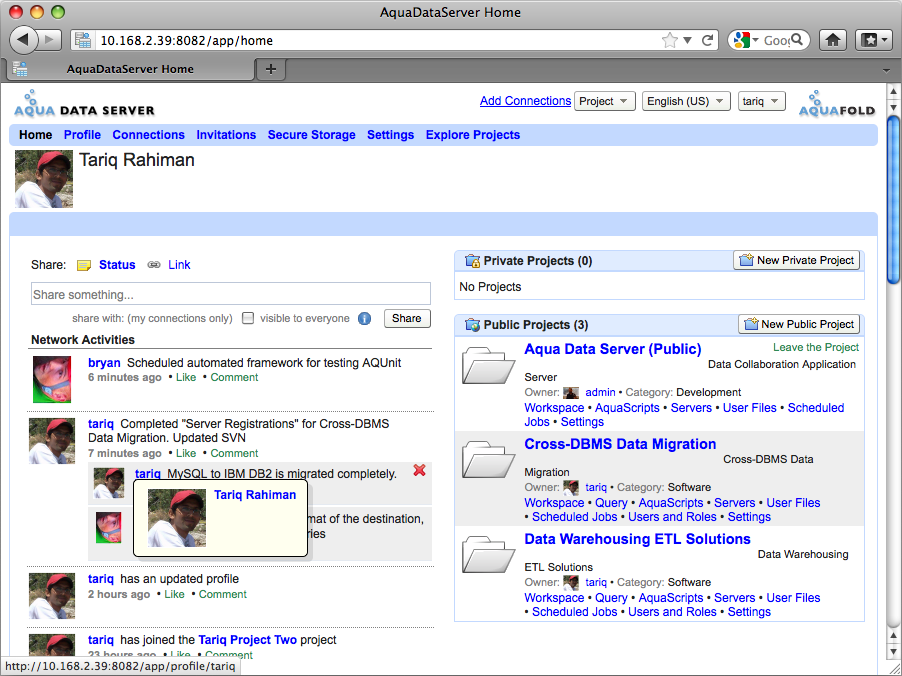Click the Aqua Data Server logo
Viewport: 902px width, 676px height.
pyautogui.click(x=84, y=104)
